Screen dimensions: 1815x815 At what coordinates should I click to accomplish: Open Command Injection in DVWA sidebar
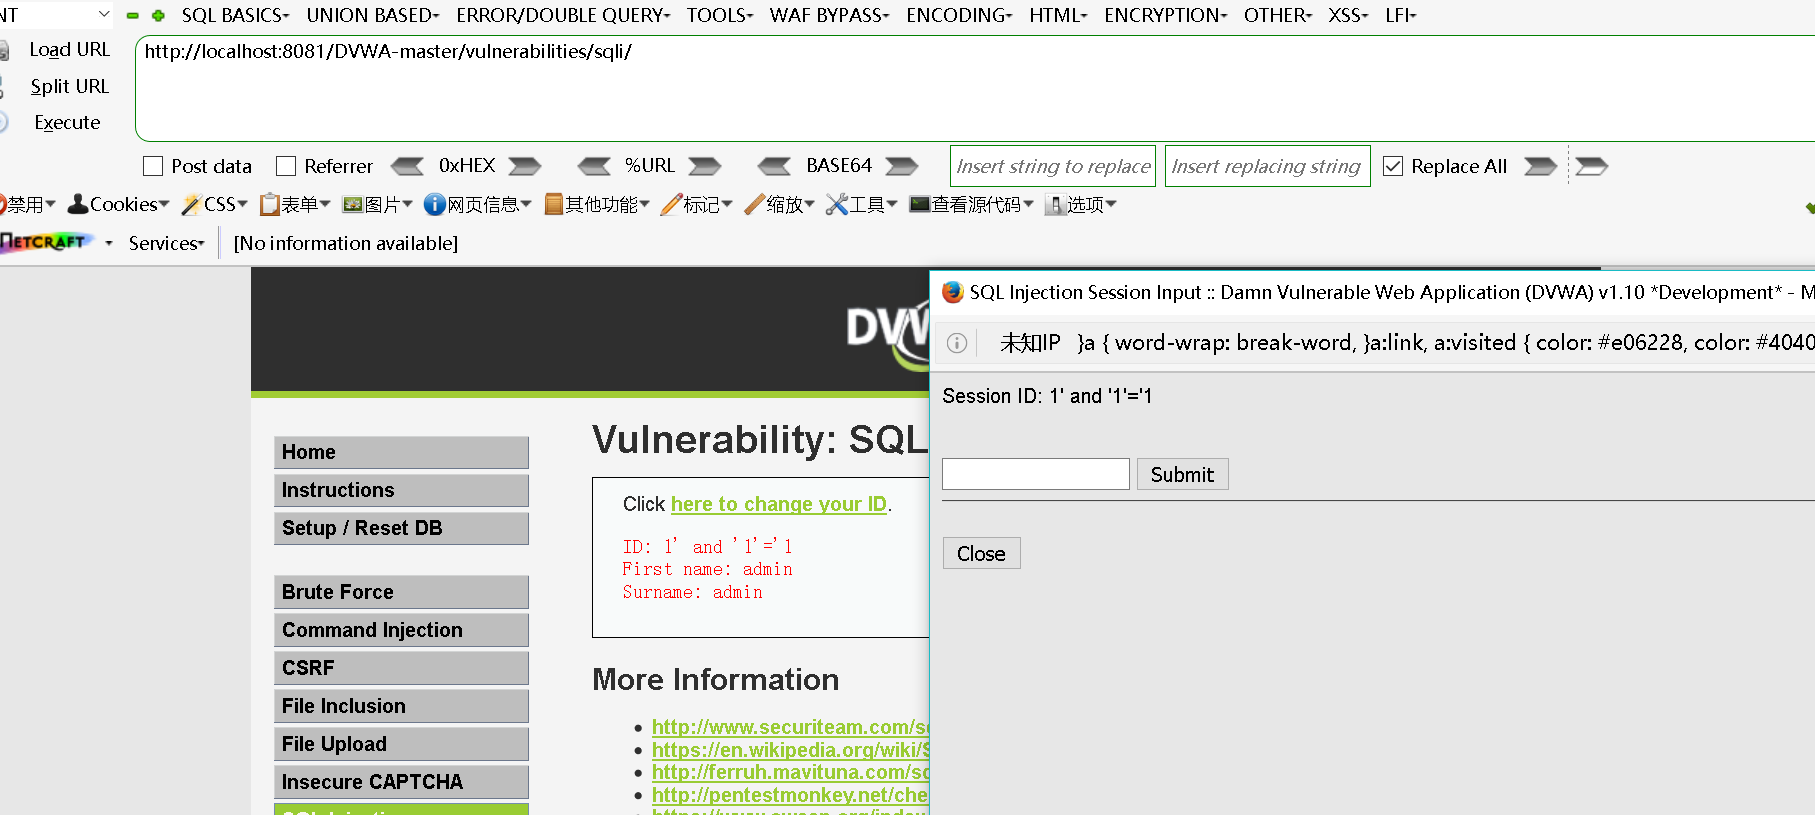pyautogui.click(x=401, y=630)
